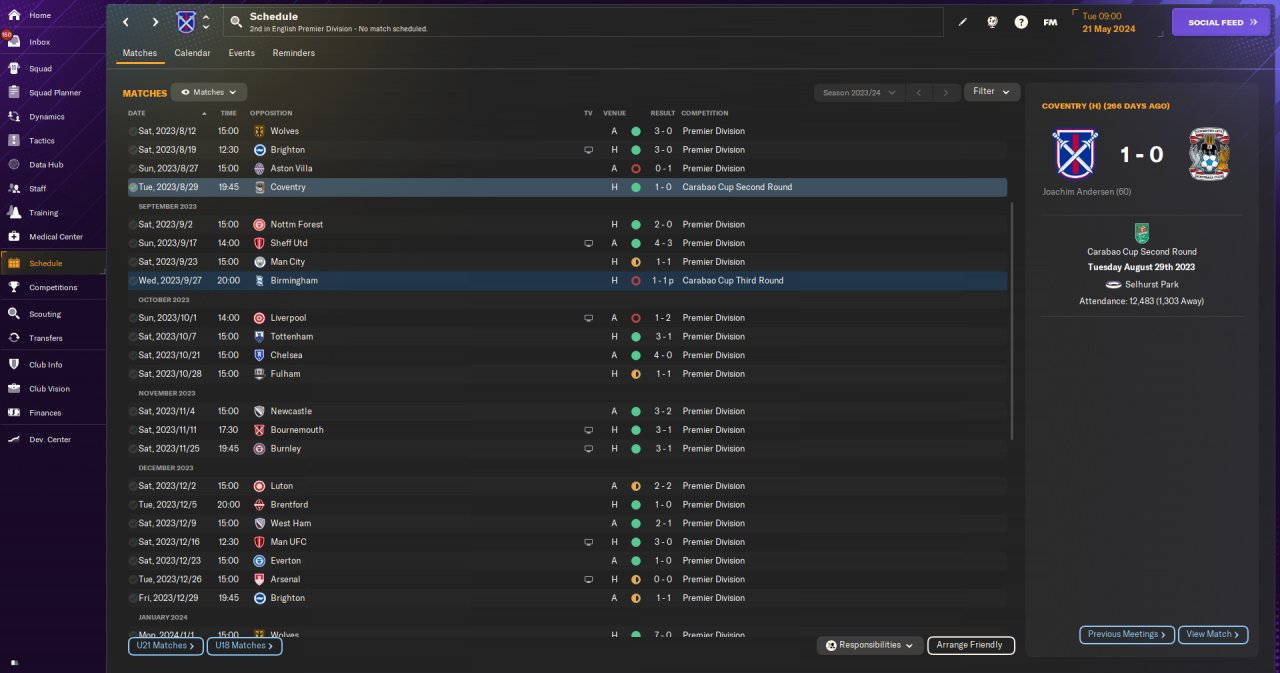Go to next season arrow

click(x=946, y=92)
